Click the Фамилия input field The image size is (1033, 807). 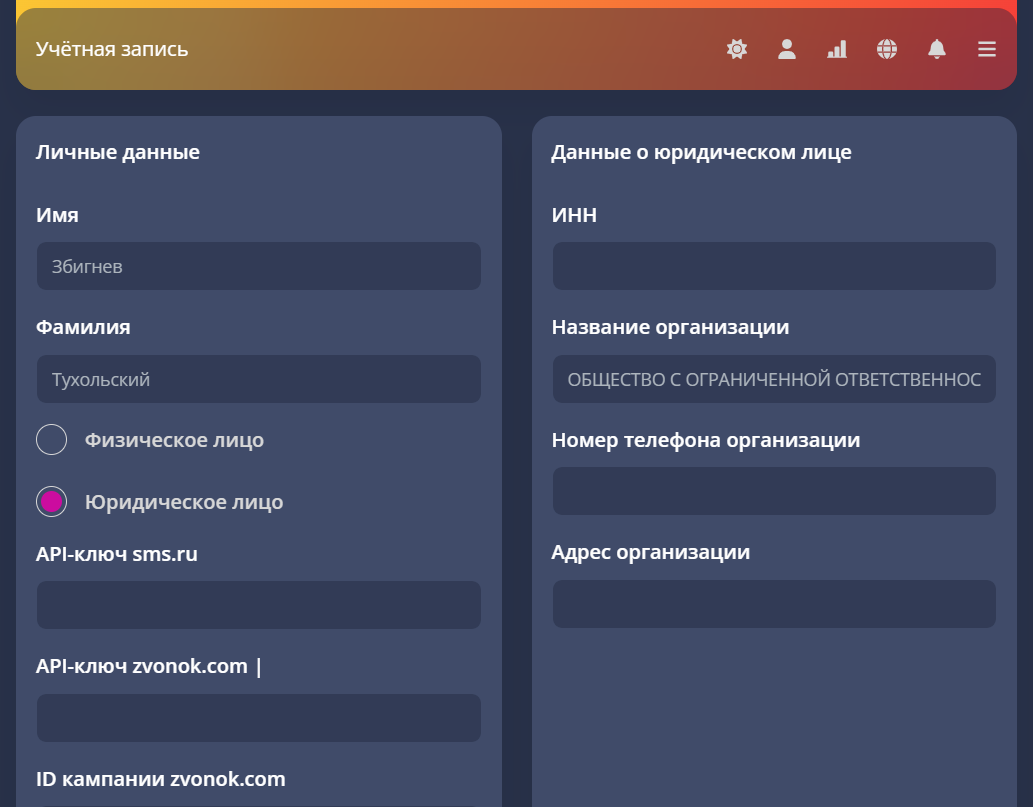click(x=258, y=379)
